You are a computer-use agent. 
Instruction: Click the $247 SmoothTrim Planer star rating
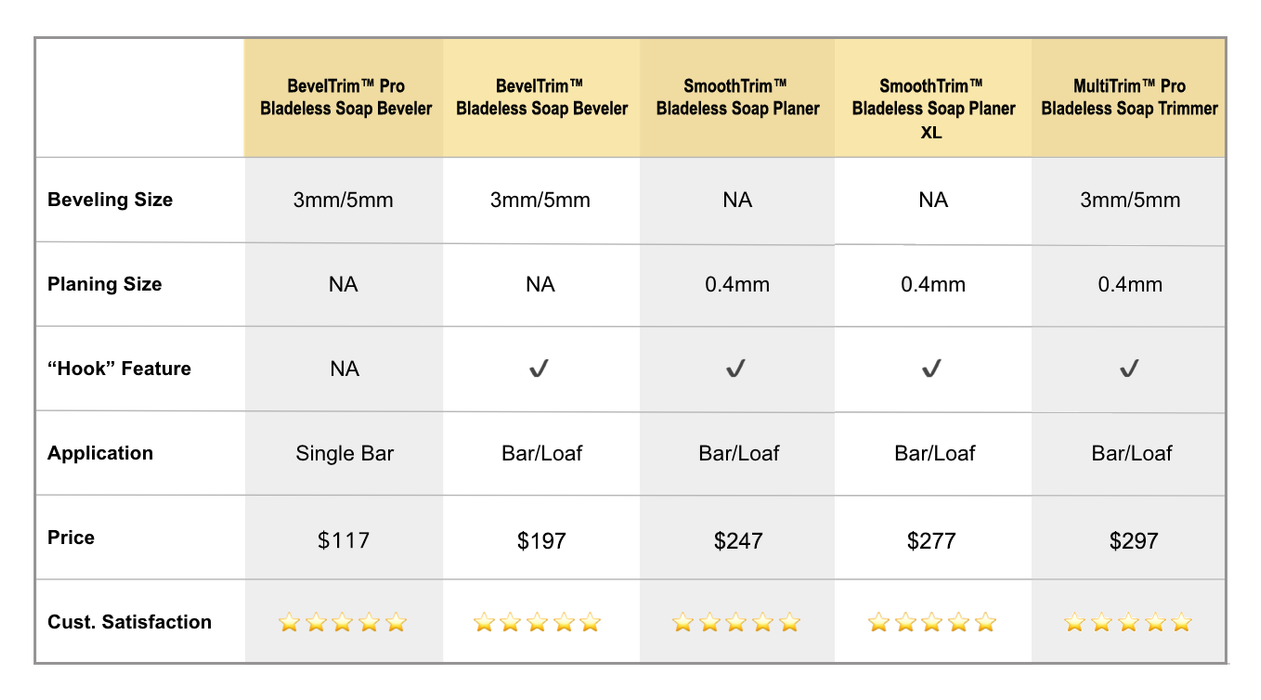coord(736,623)
